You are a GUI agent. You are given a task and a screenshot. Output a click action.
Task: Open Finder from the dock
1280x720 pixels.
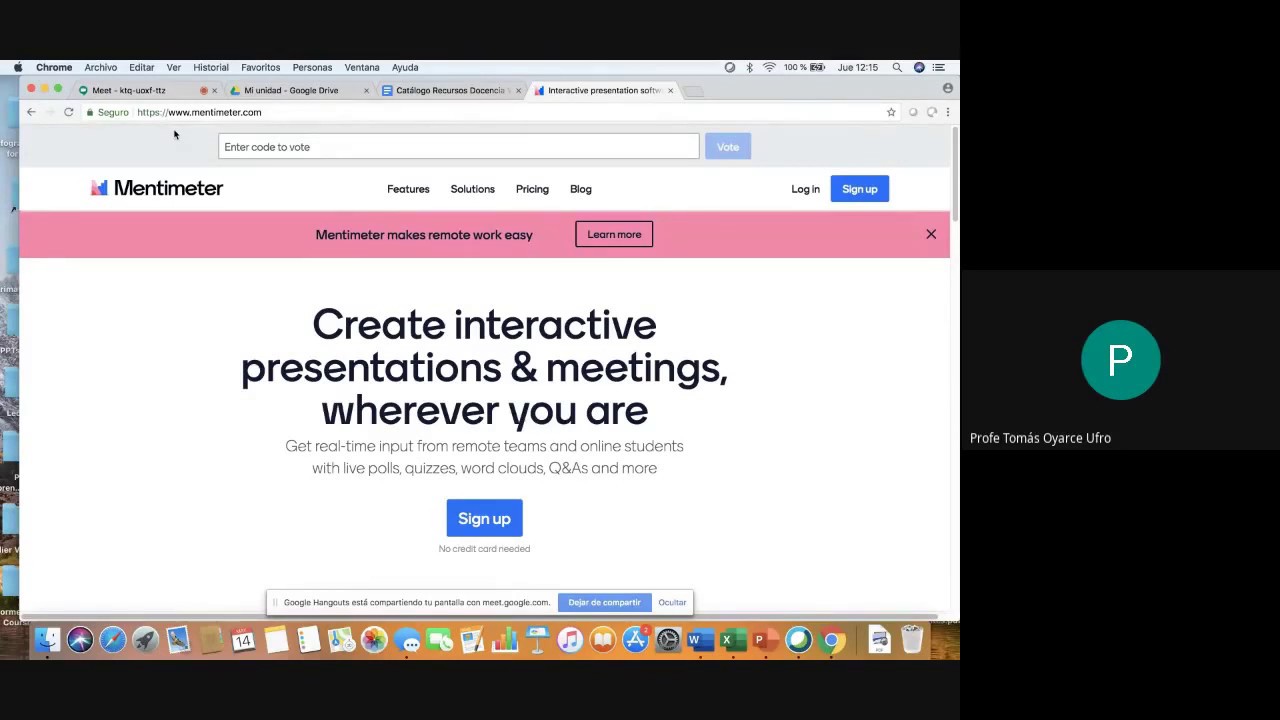(46, 639)
